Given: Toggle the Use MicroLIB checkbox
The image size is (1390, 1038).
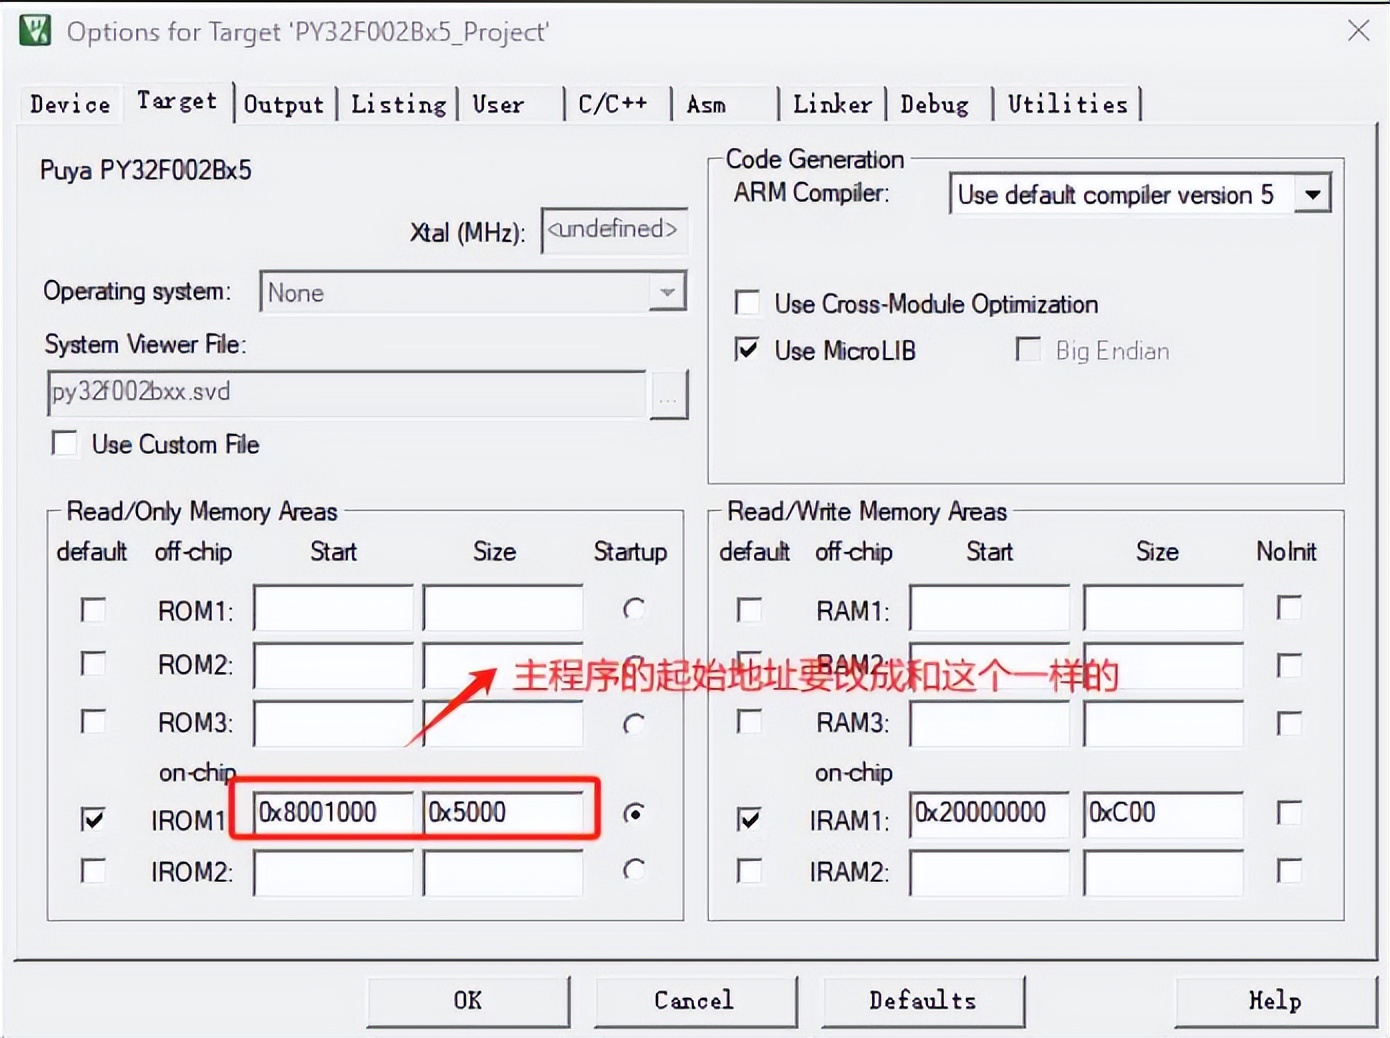Looking at the screenshot, I should click(x=747, y=349).
